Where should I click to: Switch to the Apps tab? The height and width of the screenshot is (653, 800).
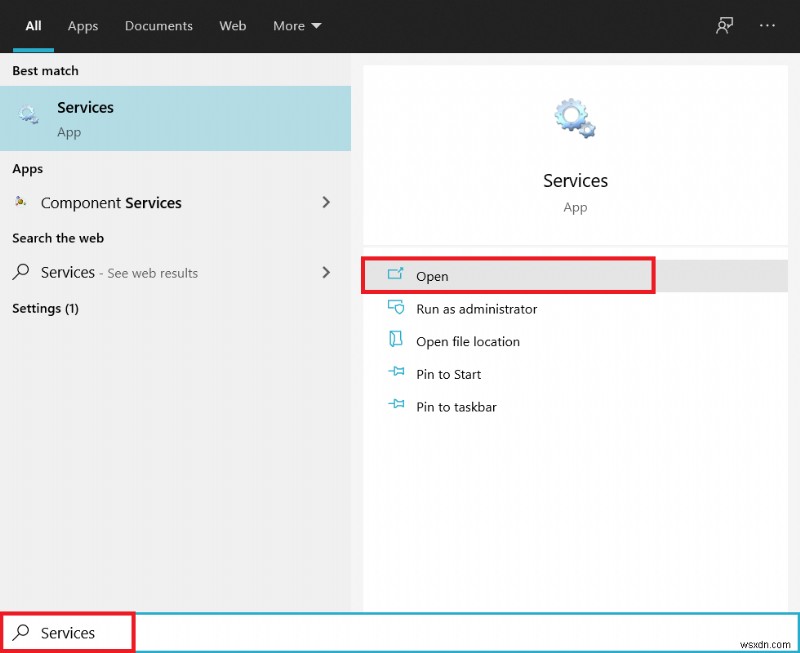83,26
